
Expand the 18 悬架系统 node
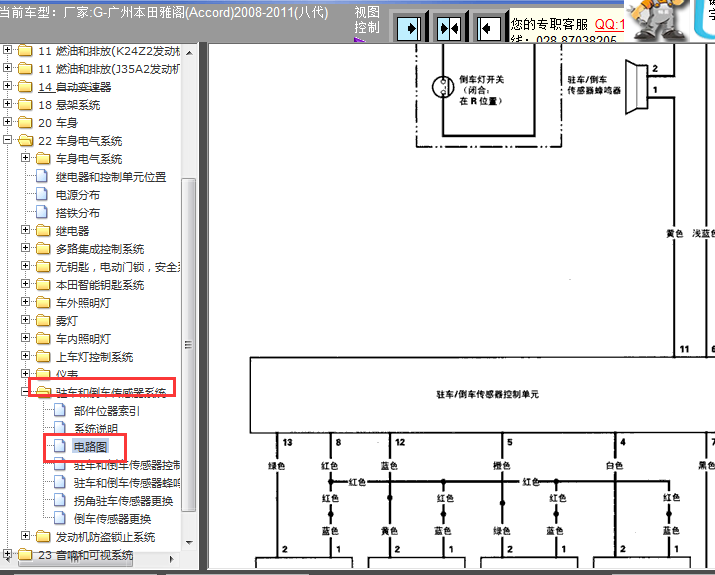pyautogui.click(x=7, y=104)
